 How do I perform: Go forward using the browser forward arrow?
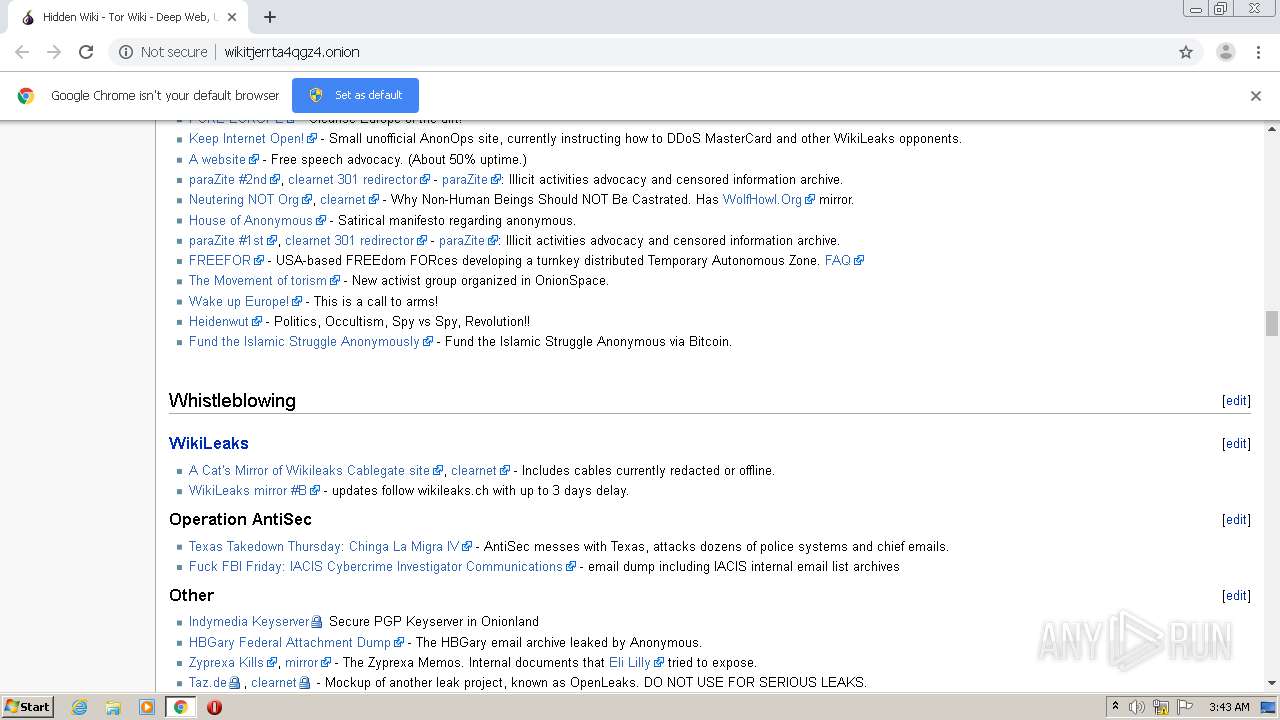pos(54,52)
